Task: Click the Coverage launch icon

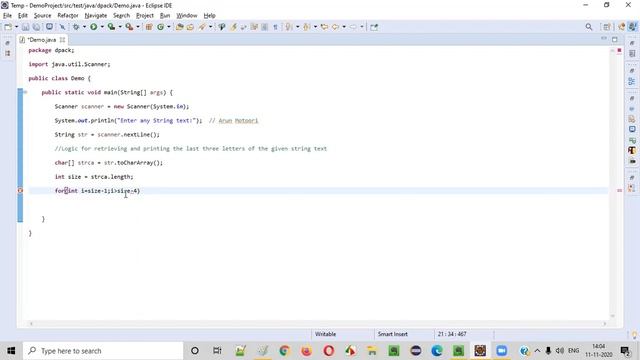Action: [x=111, y=27]
